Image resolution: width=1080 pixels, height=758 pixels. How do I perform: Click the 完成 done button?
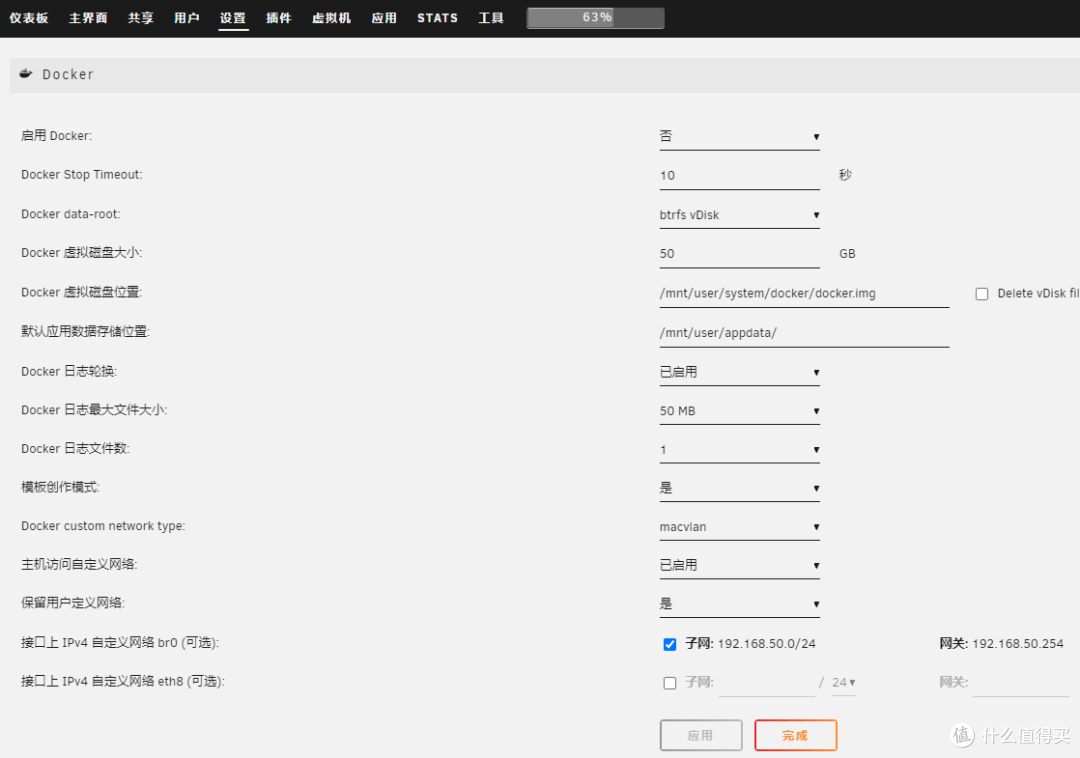click(796, 735)
